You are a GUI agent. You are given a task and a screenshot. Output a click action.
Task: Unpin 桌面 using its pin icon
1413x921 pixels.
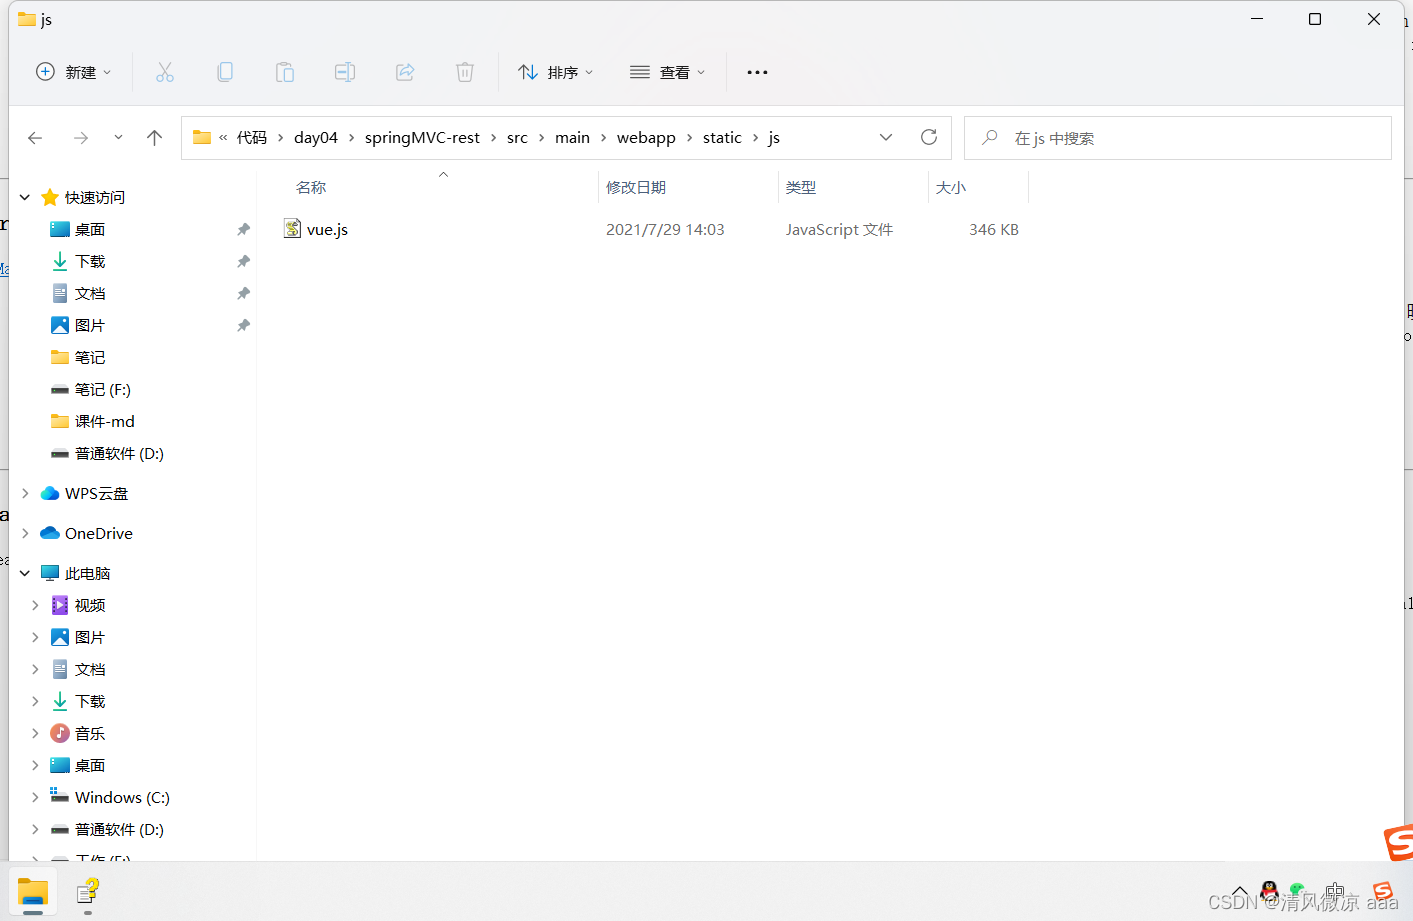(x=243, y=229)
